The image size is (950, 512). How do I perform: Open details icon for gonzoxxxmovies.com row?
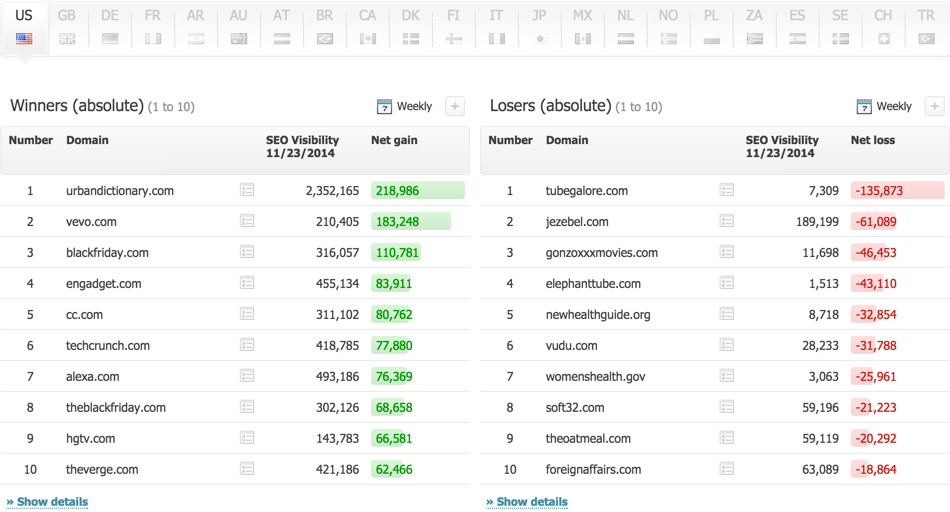726,252
